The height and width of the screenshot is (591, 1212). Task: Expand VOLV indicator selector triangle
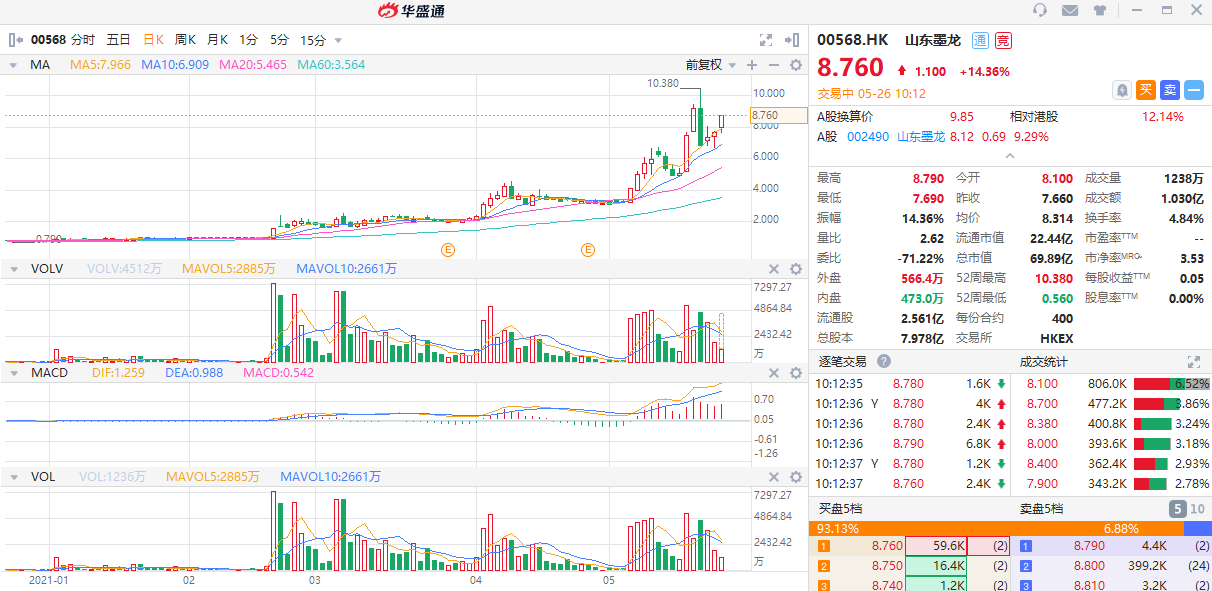tap(13, 268)
